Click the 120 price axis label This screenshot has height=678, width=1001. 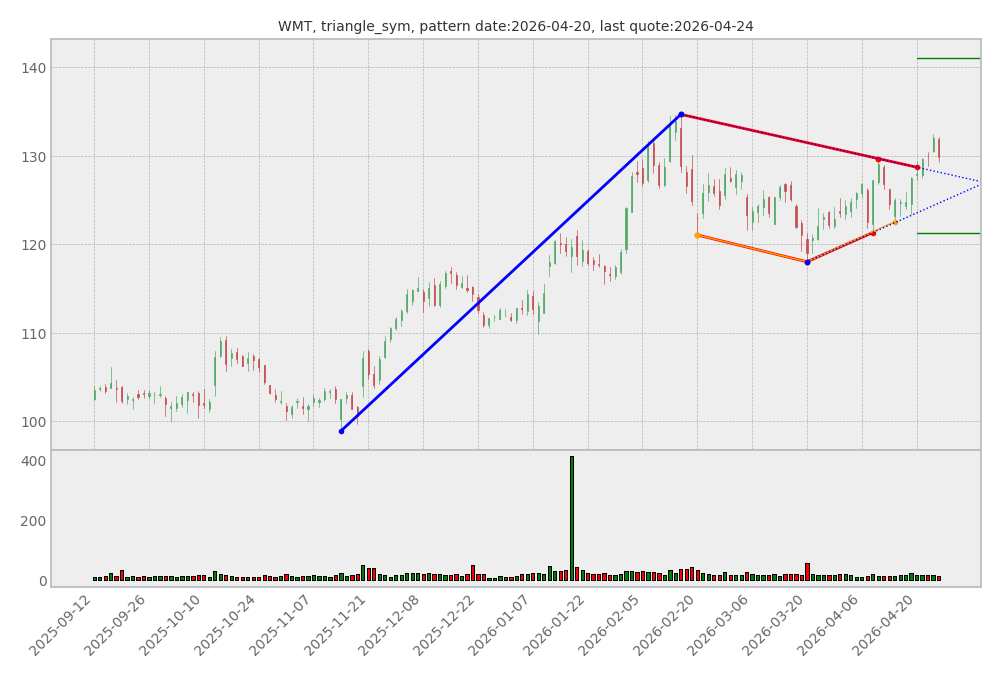pos(34,245)
